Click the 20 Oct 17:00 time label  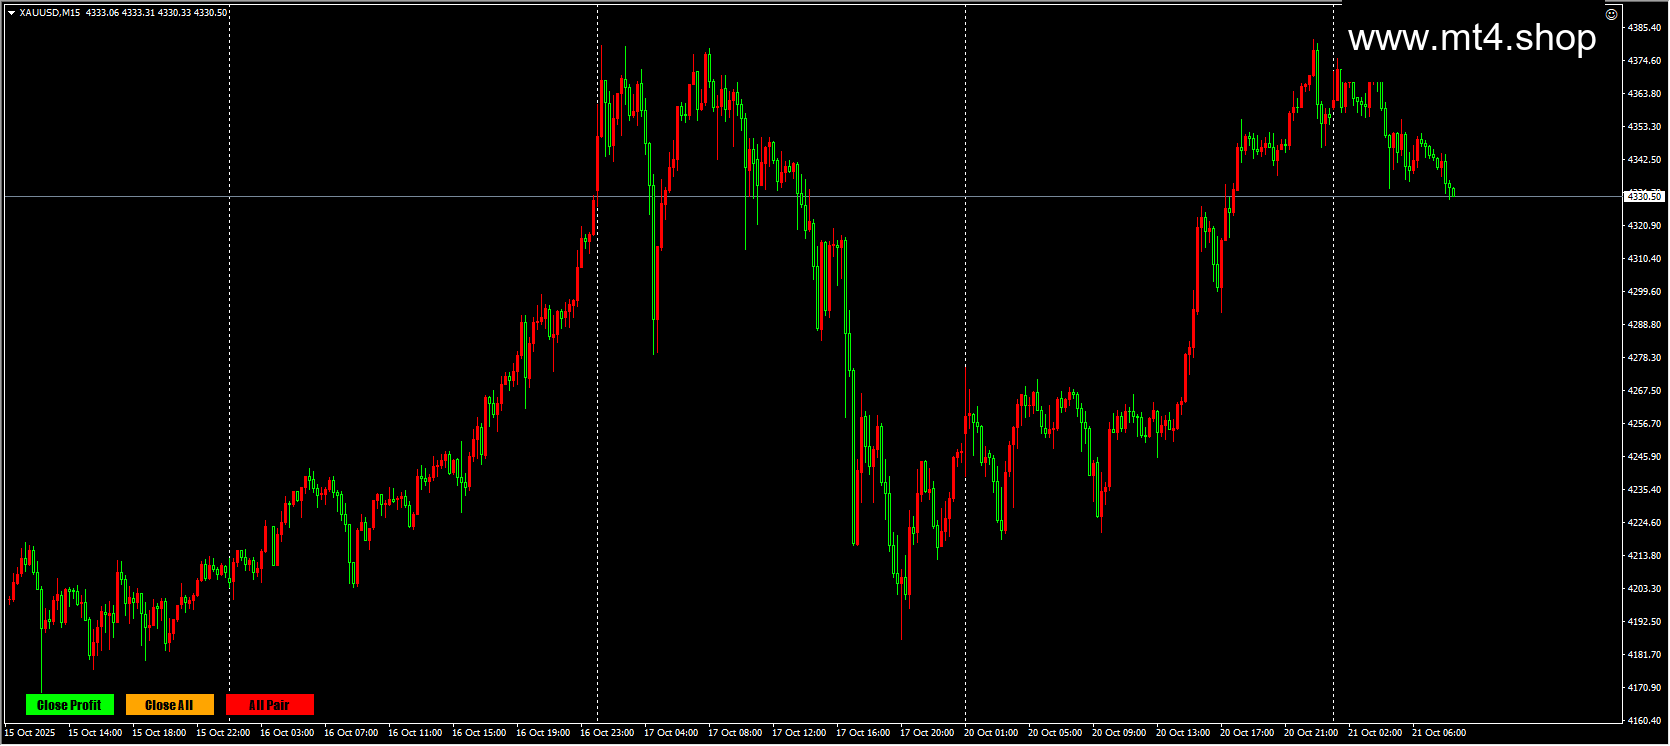pos(1247,733)
